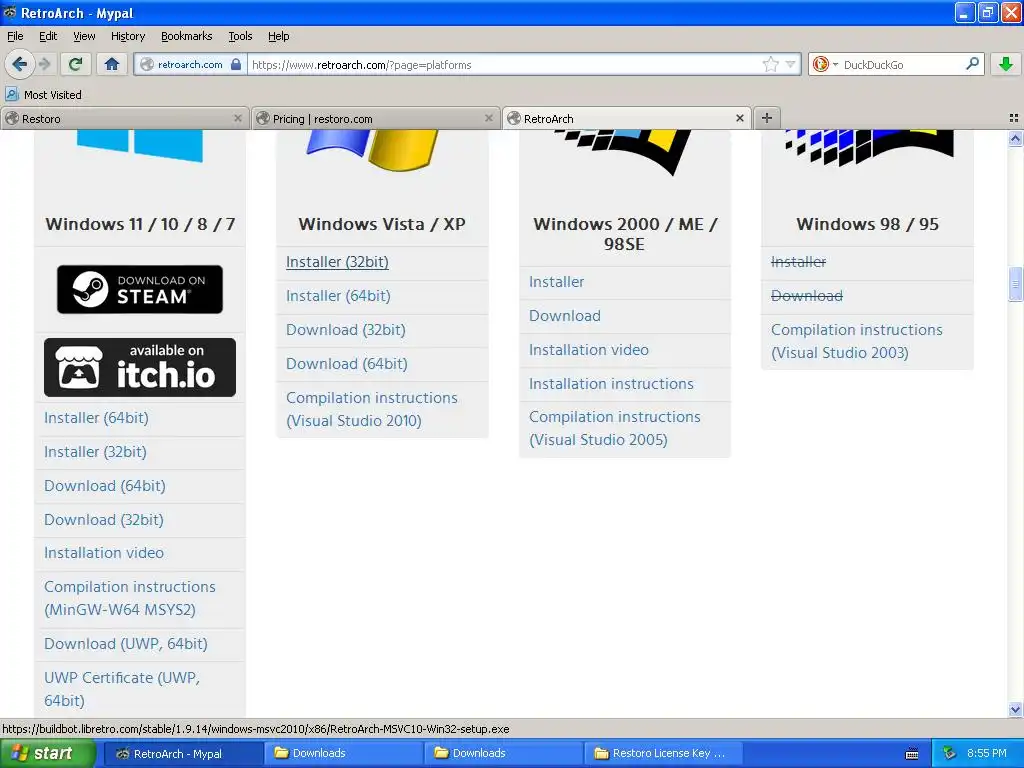The height and width of the screenshot is (768, 1024).
Task: Click Download (32bit) under Windows Vista / XP
Action: (x=345, y=329)
